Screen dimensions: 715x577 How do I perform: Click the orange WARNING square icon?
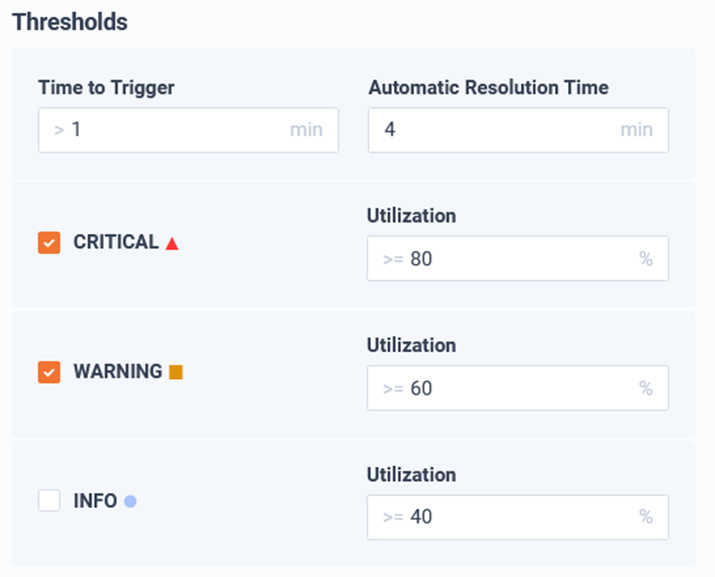(176, 372)
